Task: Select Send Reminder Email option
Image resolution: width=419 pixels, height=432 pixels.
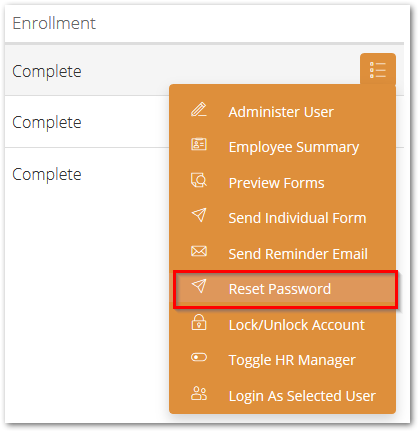Action: click(298, 254)
